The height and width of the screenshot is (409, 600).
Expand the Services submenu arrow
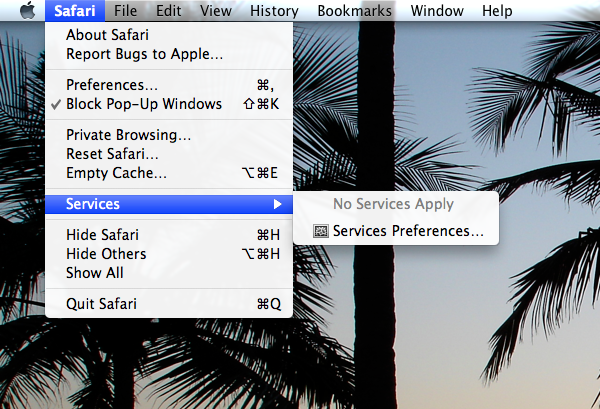[278, 204]
